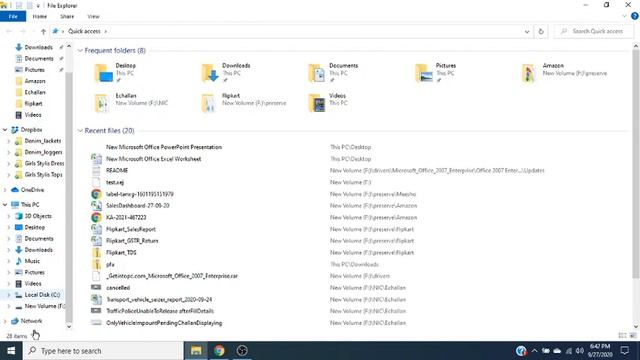Open the Share ribbon tab
640x360 pixels.
click(x=67, y=16)
